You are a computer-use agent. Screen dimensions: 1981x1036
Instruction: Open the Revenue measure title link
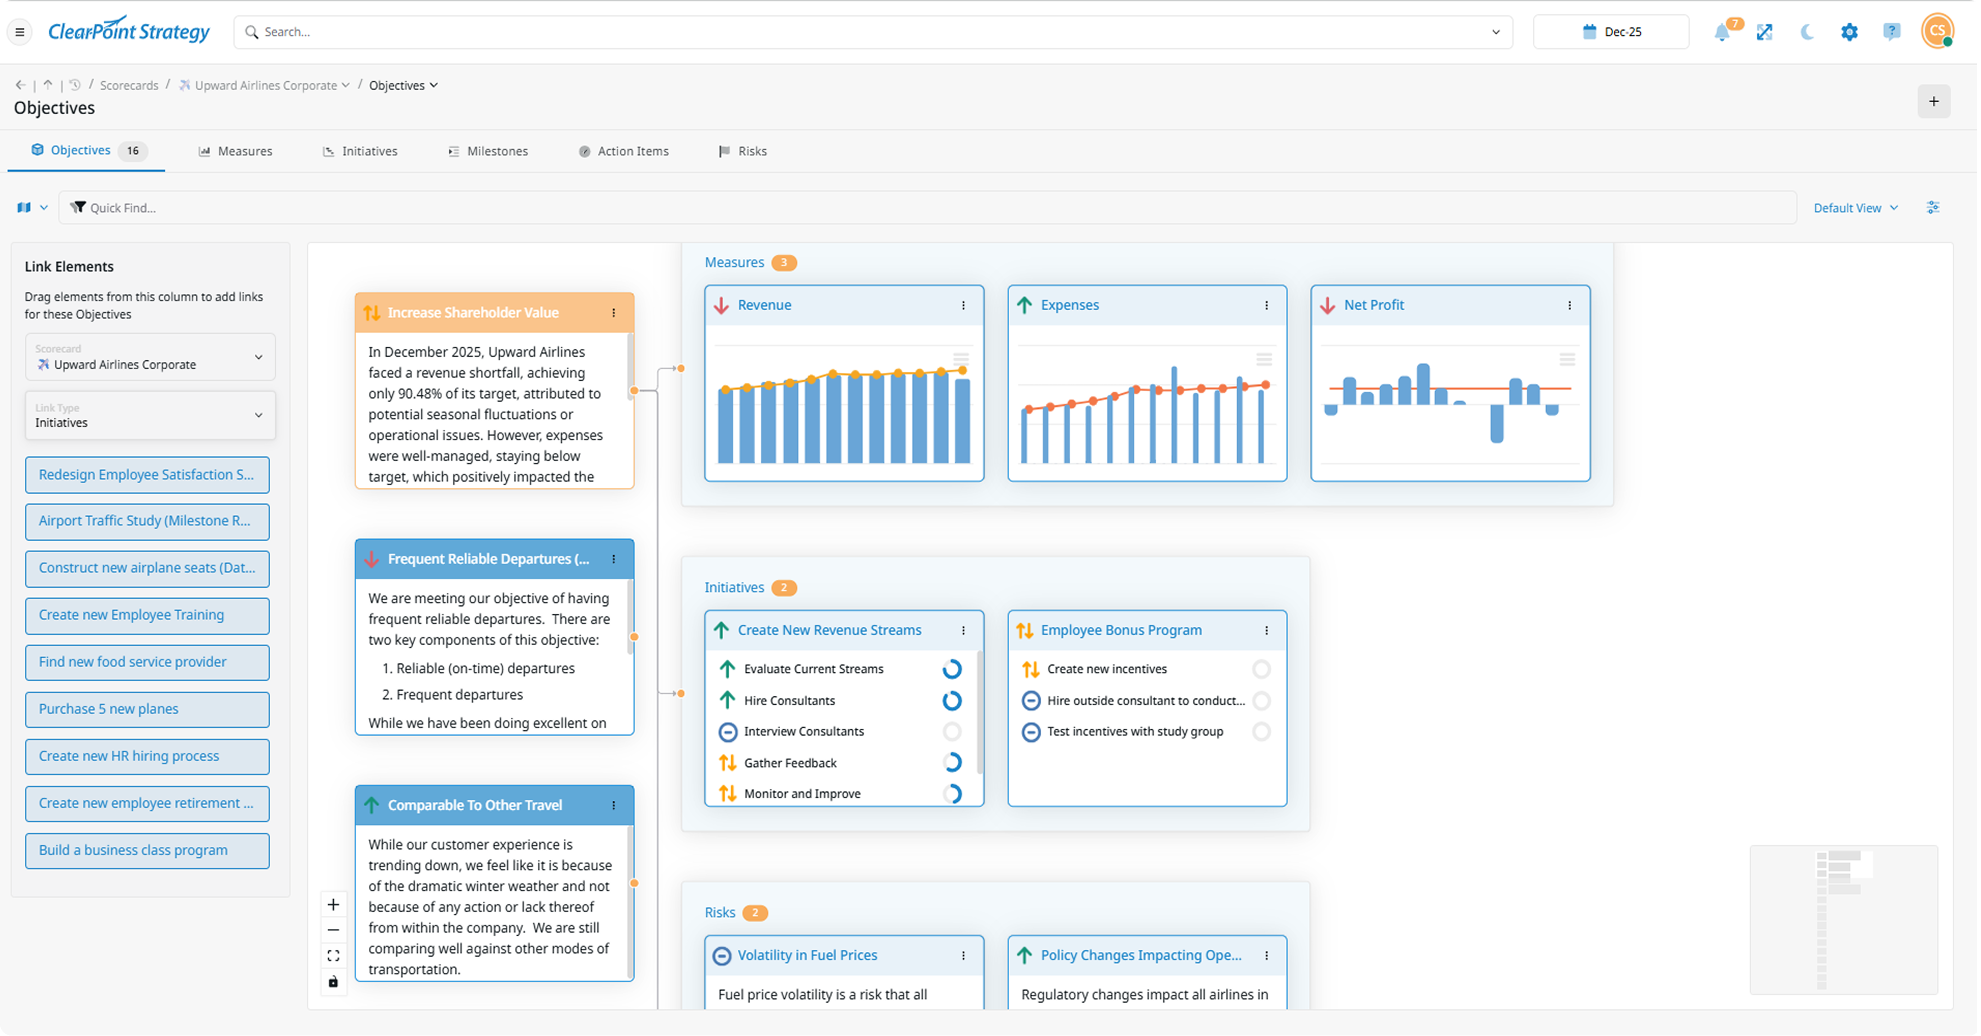[x=766, y=306]
